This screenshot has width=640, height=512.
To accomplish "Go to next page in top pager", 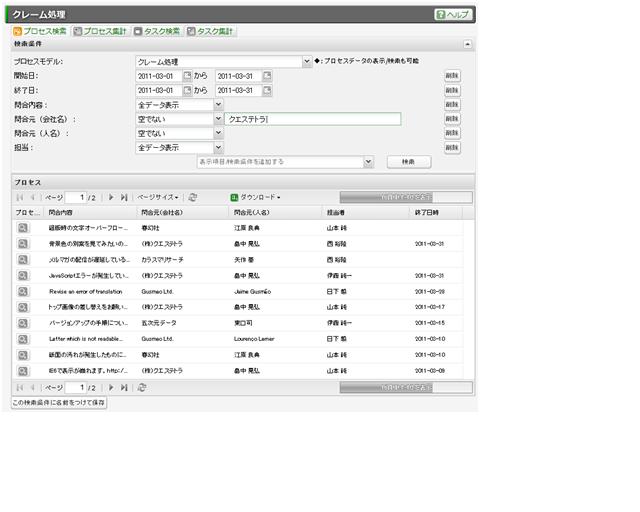I will [111, 198].
